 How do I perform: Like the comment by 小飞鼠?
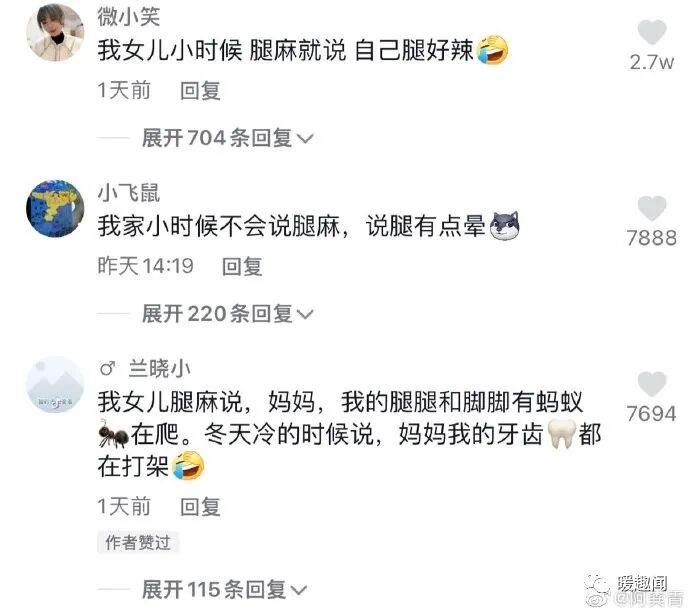[x=652, y=208]
